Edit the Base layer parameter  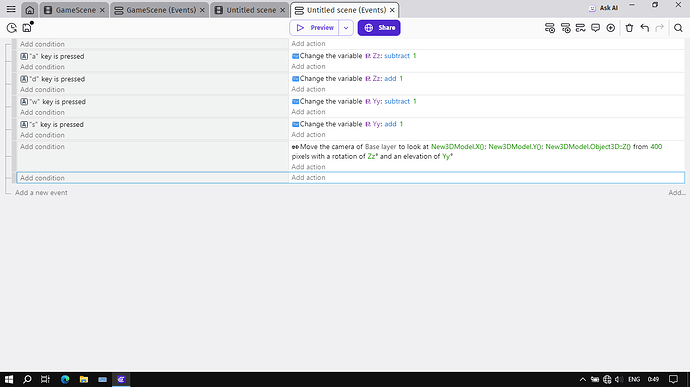[x=381, y=147]
